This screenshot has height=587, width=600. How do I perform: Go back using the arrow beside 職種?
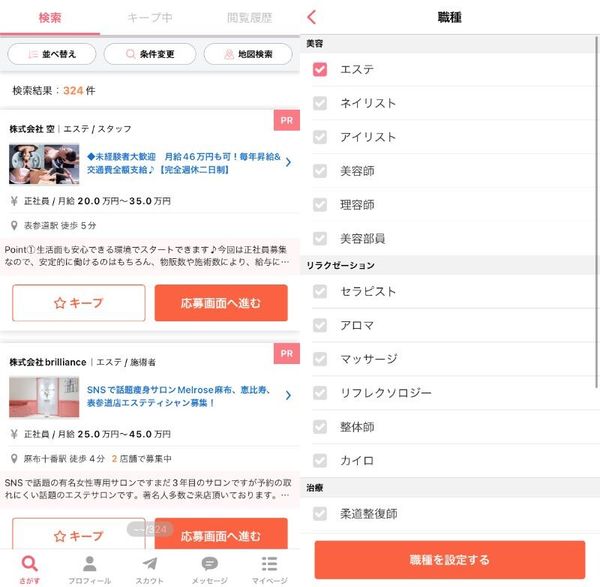coord(312,17)
